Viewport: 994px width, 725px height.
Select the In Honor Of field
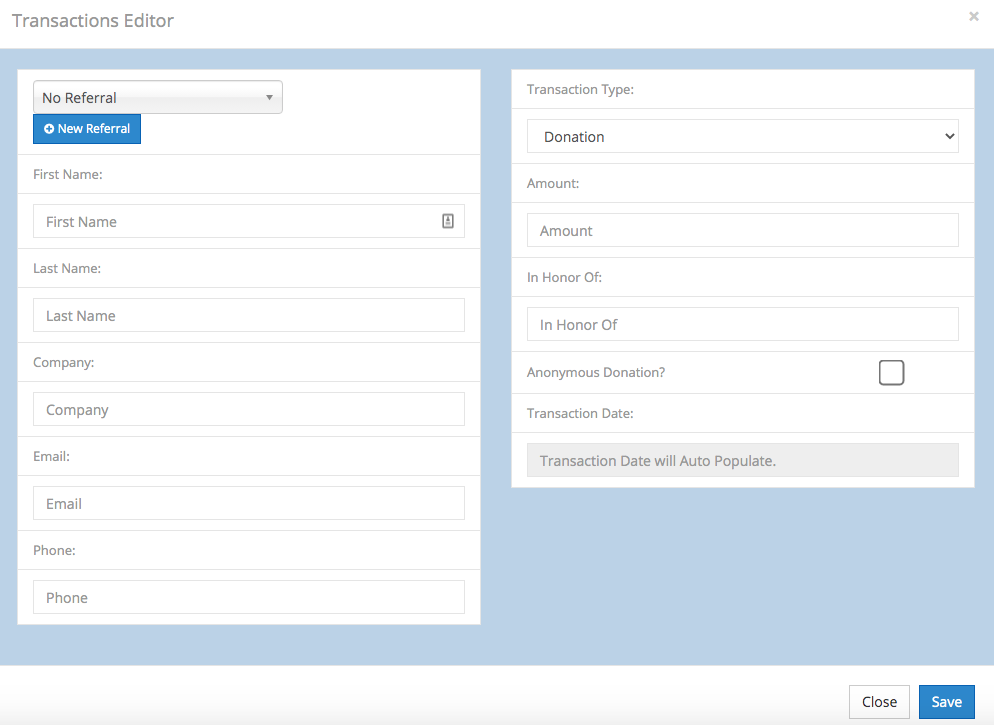click(x=742, y=325)
